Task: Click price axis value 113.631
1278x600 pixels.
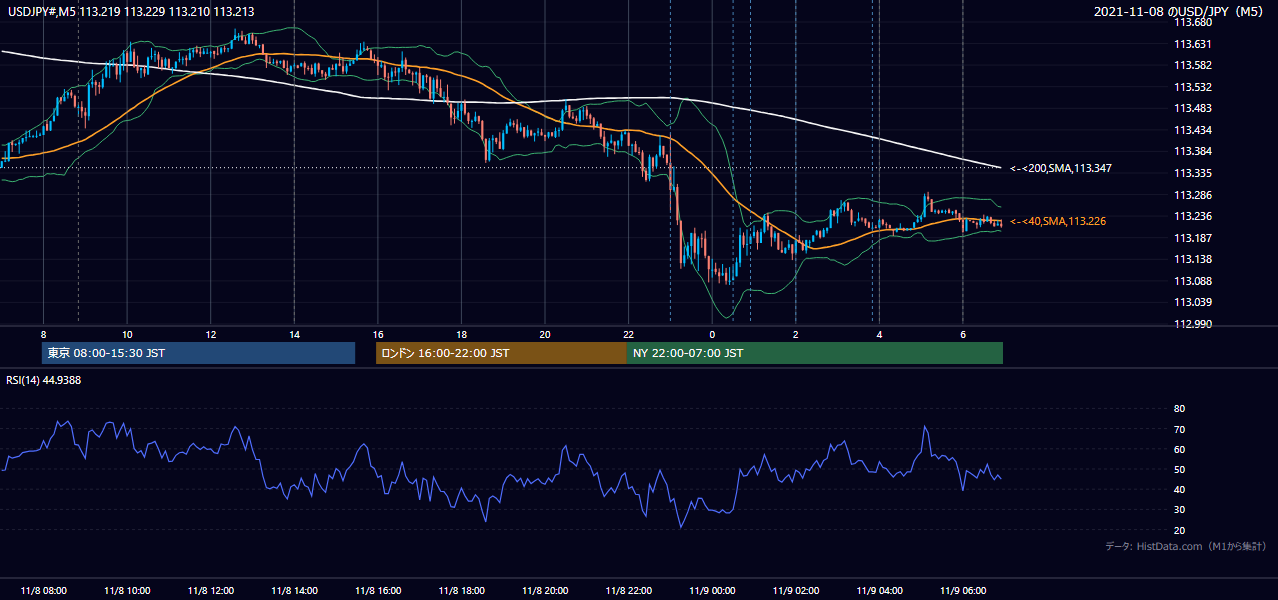Action: (1192, 44)
